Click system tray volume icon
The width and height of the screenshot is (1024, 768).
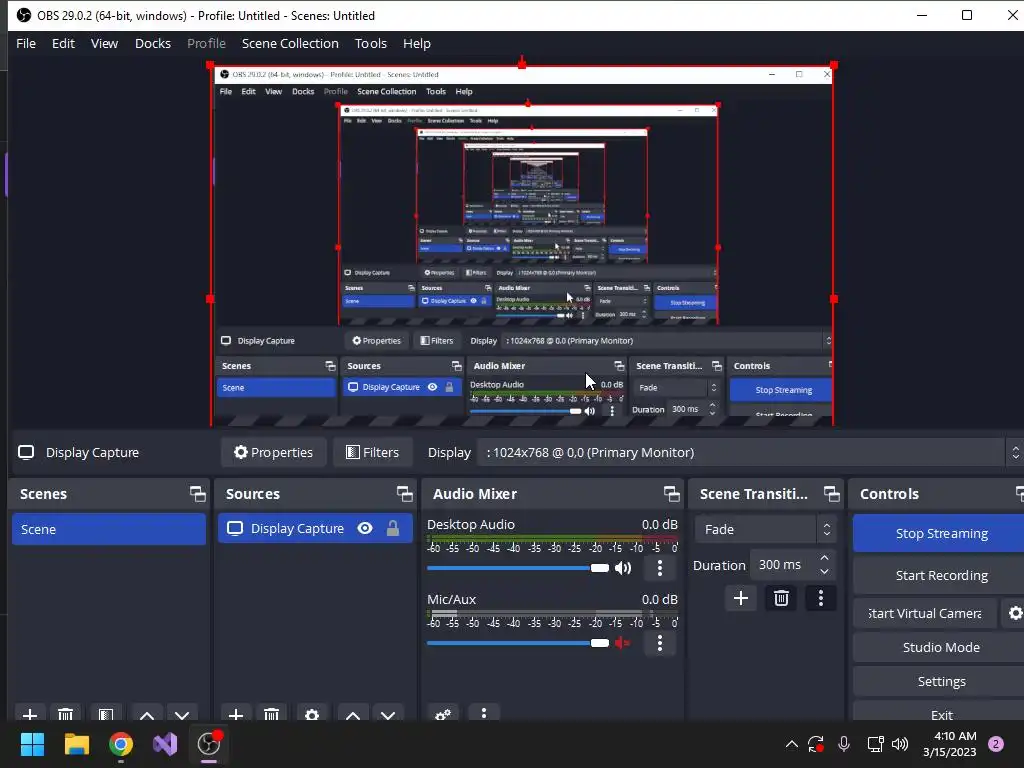tap(900, 744)
